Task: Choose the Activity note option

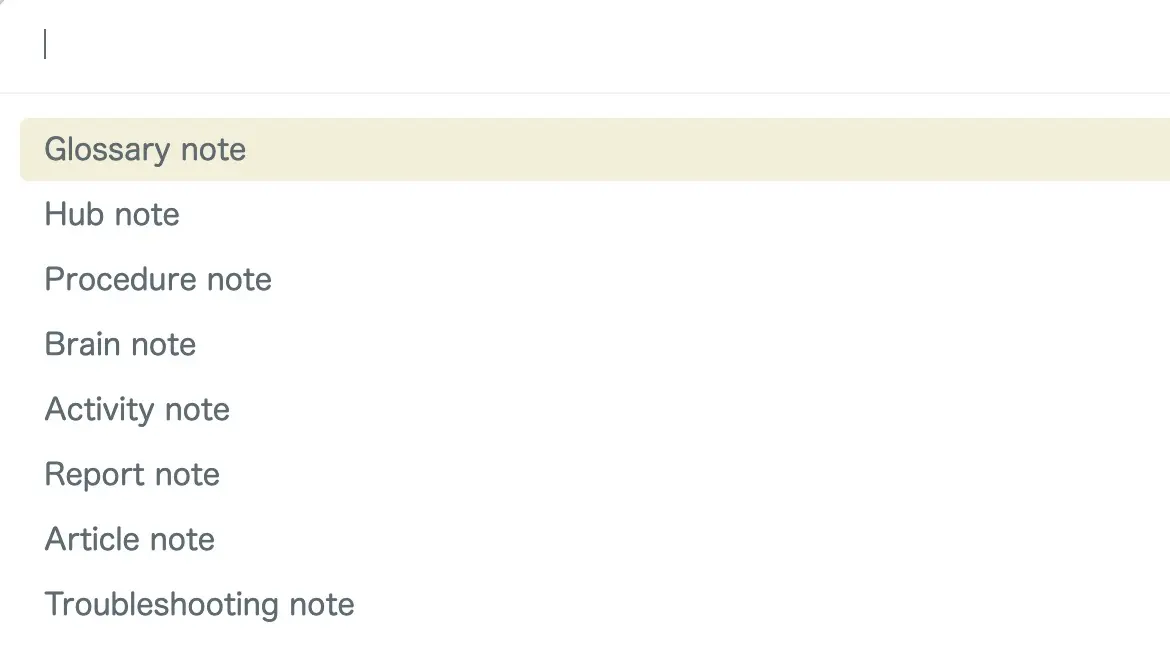Action: (137, 410)
